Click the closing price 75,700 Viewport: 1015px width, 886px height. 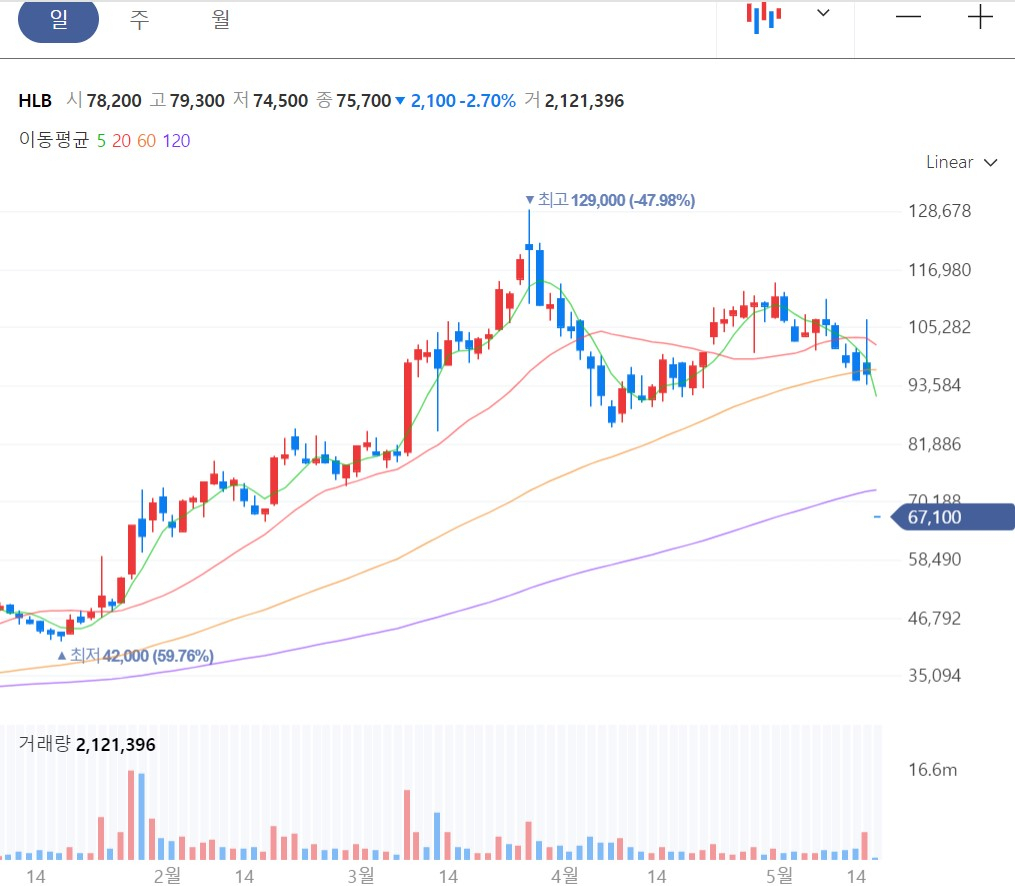pyautogui.click(x=363, y=101)
